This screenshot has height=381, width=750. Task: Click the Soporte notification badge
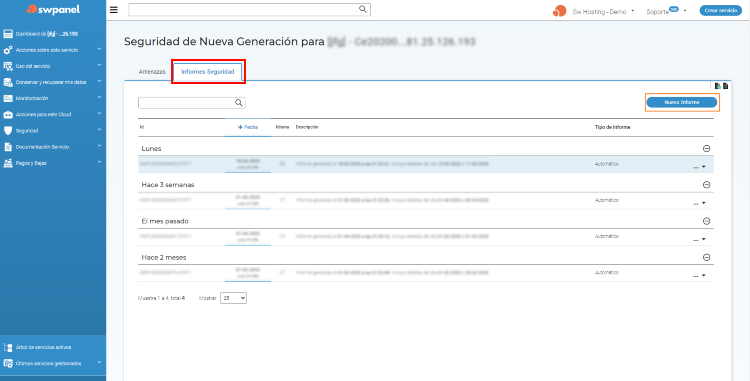[674, 9]
